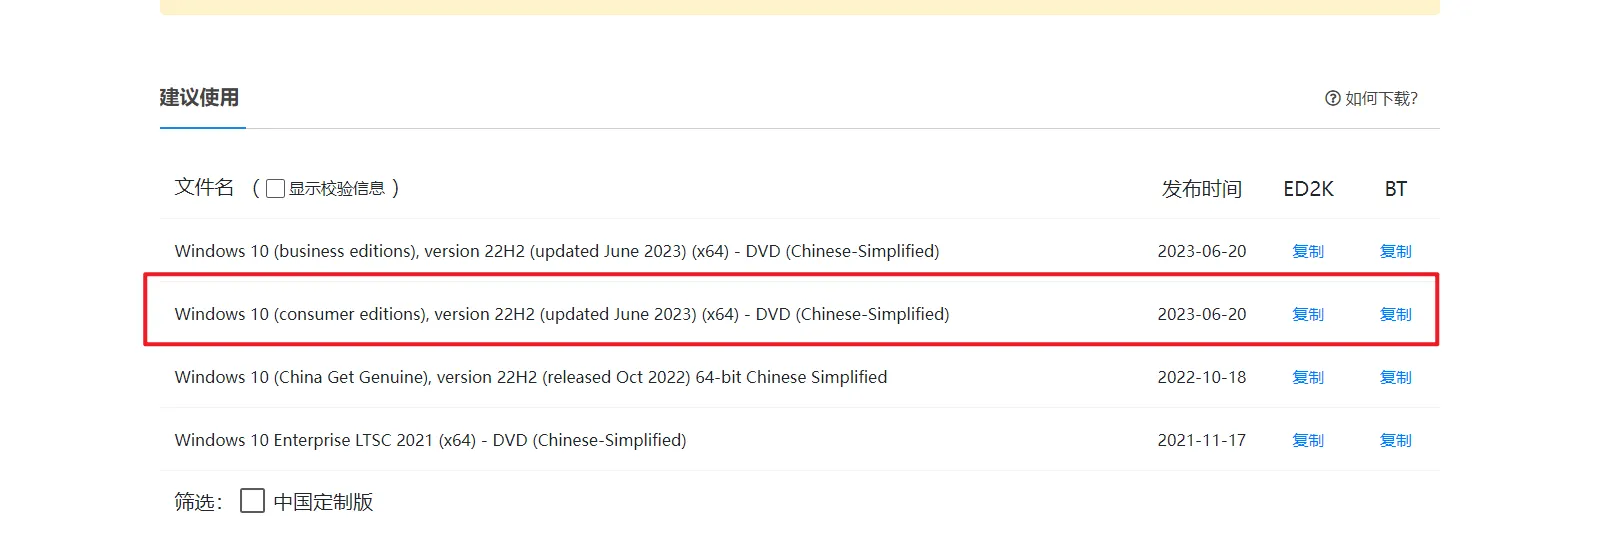Viewport: 1601px width, 551px height.
Task: Click the ED2K column header
Action: pyautogui.click(x=1308, y=189)
